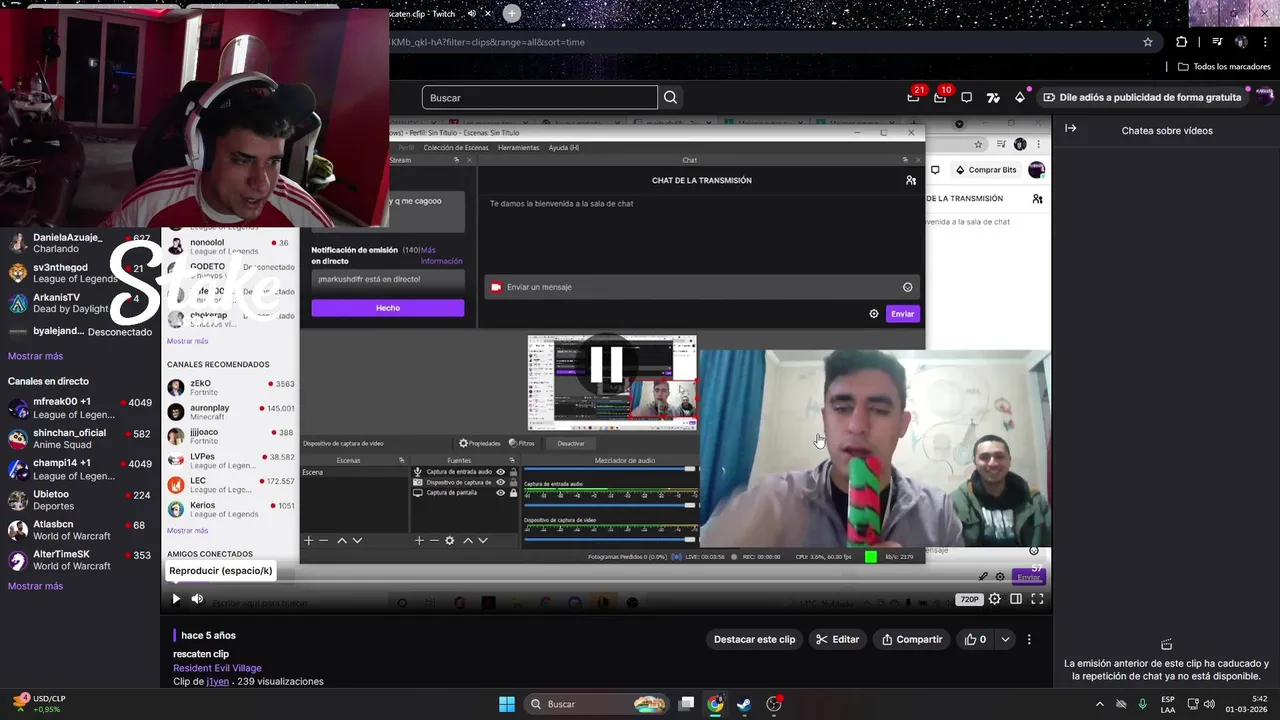The height and width of the screenshot is (720, 1280).
Task: Click the Editar clip button
Action: pos(837,639)
